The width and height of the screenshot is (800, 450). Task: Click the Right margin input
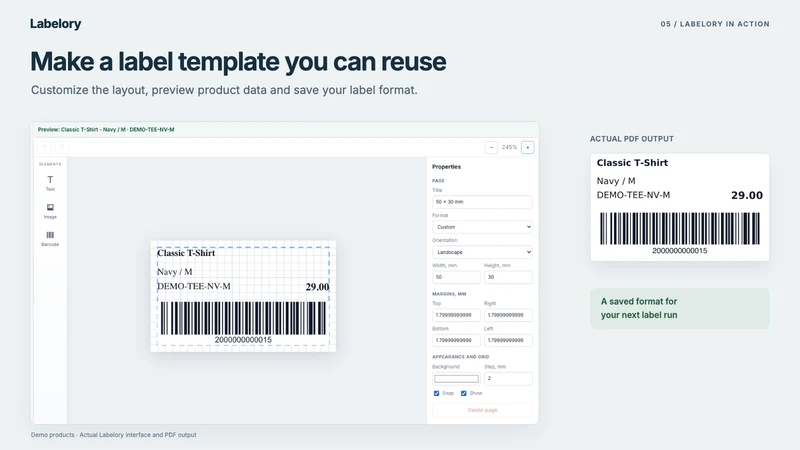tap(508, 315)
